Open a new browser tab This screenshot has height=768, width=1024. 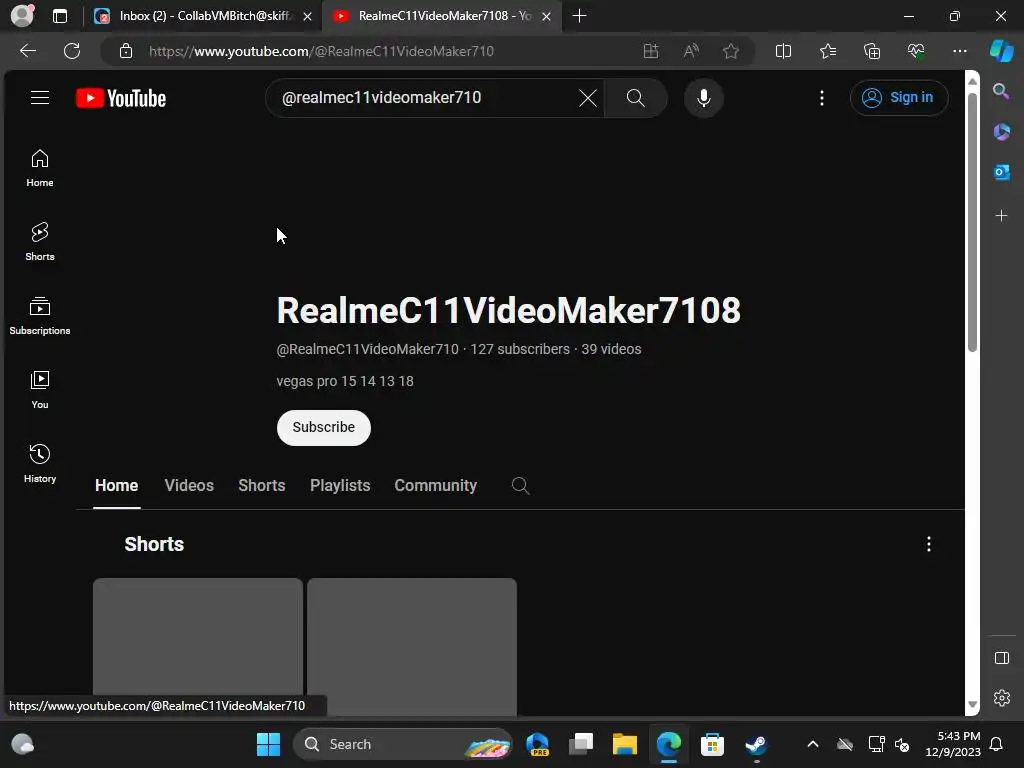[579, 16]
